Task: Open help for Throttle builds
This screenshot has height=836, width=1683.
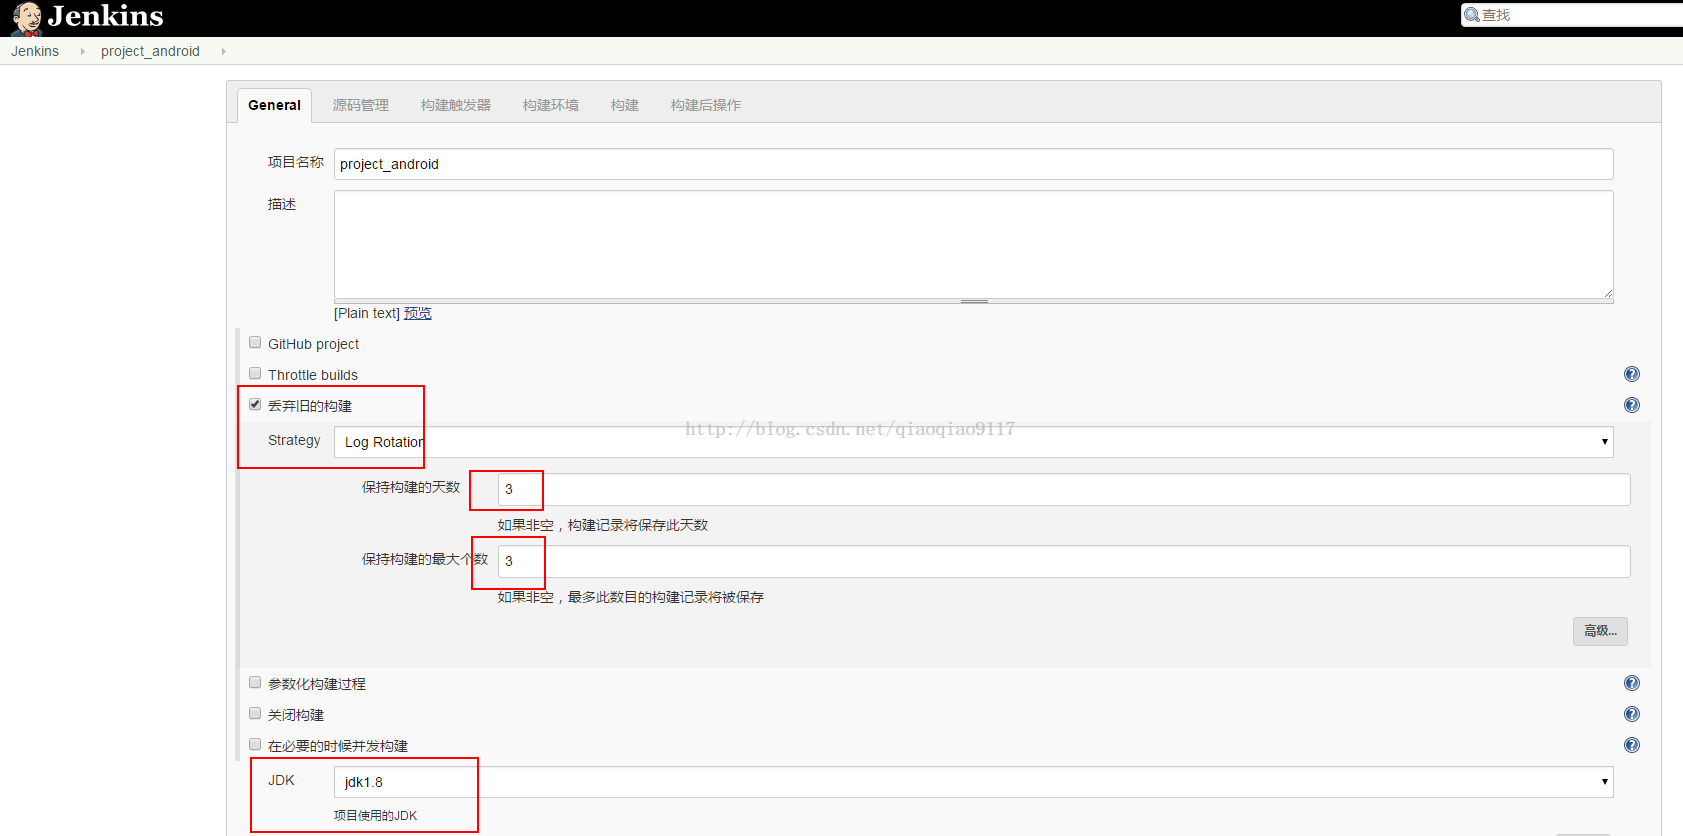Action: pyautogui.click(x=1632, y=374)
